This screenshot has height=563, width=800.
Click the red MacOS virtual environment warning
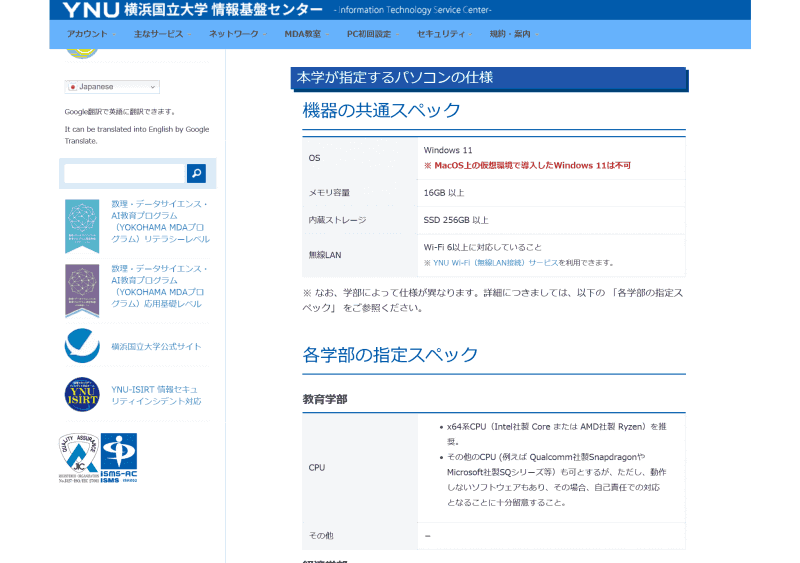click(x=527, y=165)
